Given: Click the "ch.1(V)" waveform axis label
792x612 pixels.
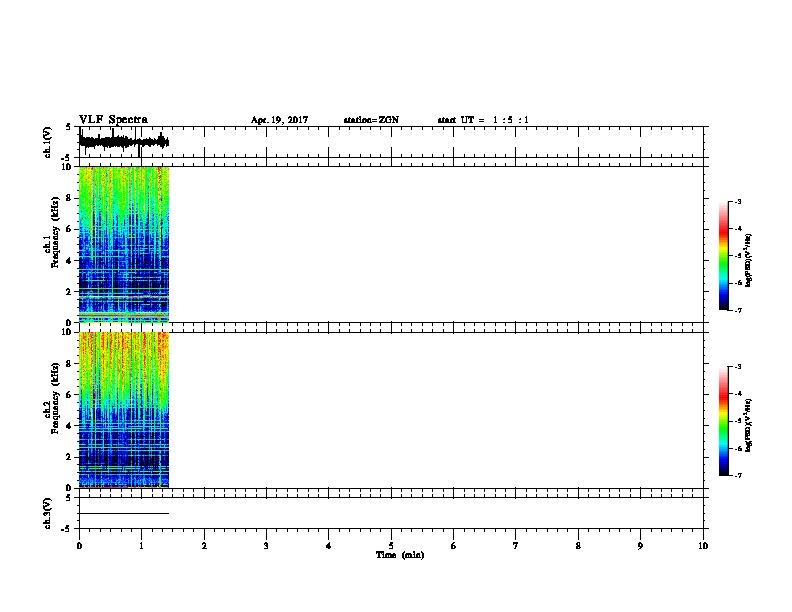Looking at the screenshot, I should [47, 142].
